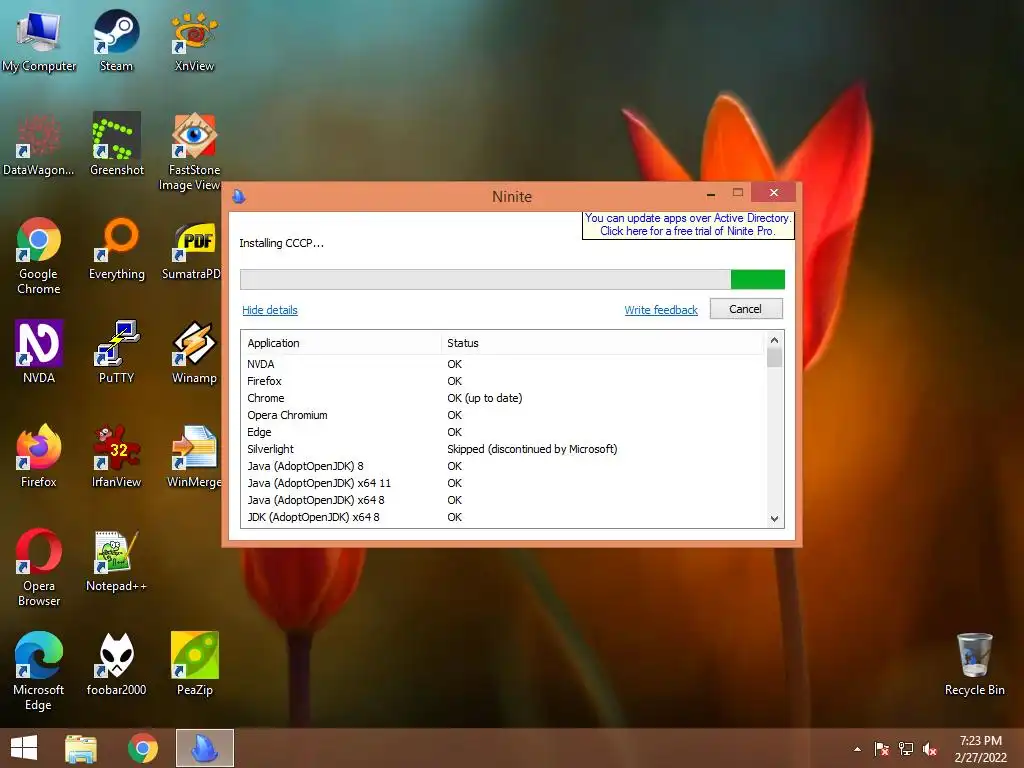Launch Steam from the desktop
1024x768 pixels.
click(x=116, y=40)
